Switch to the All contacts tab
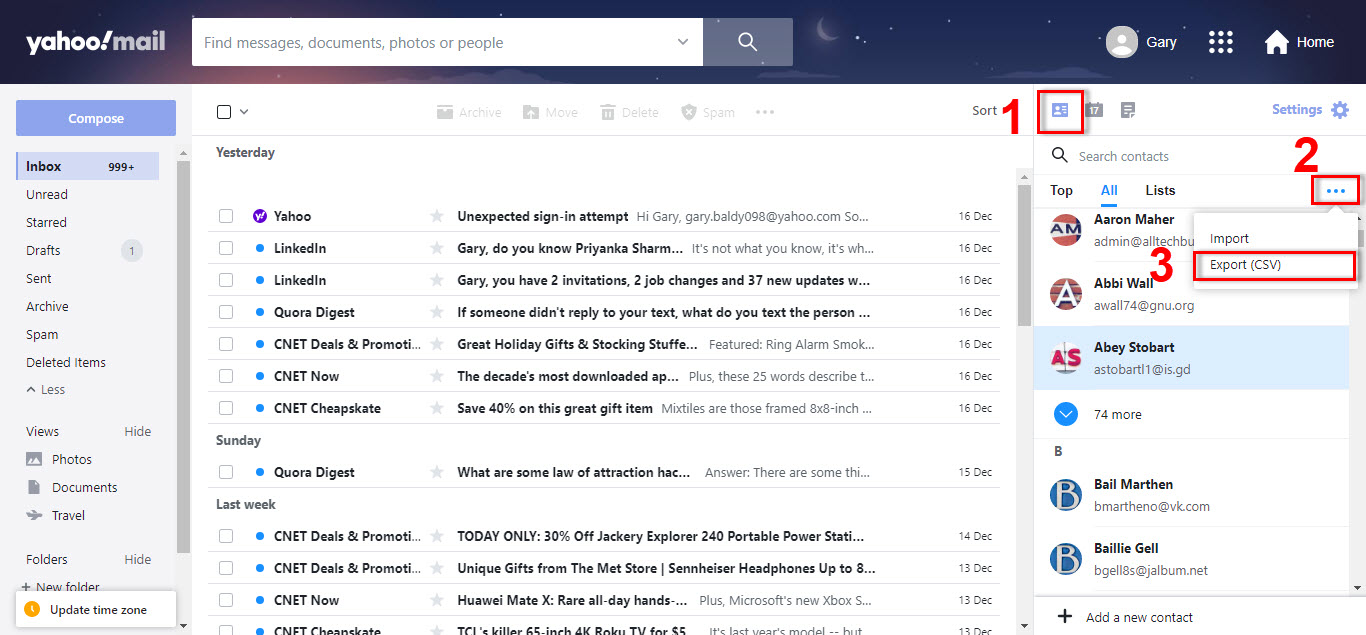The height and width of the screenshot is (635, 1366). [1109, 190]
